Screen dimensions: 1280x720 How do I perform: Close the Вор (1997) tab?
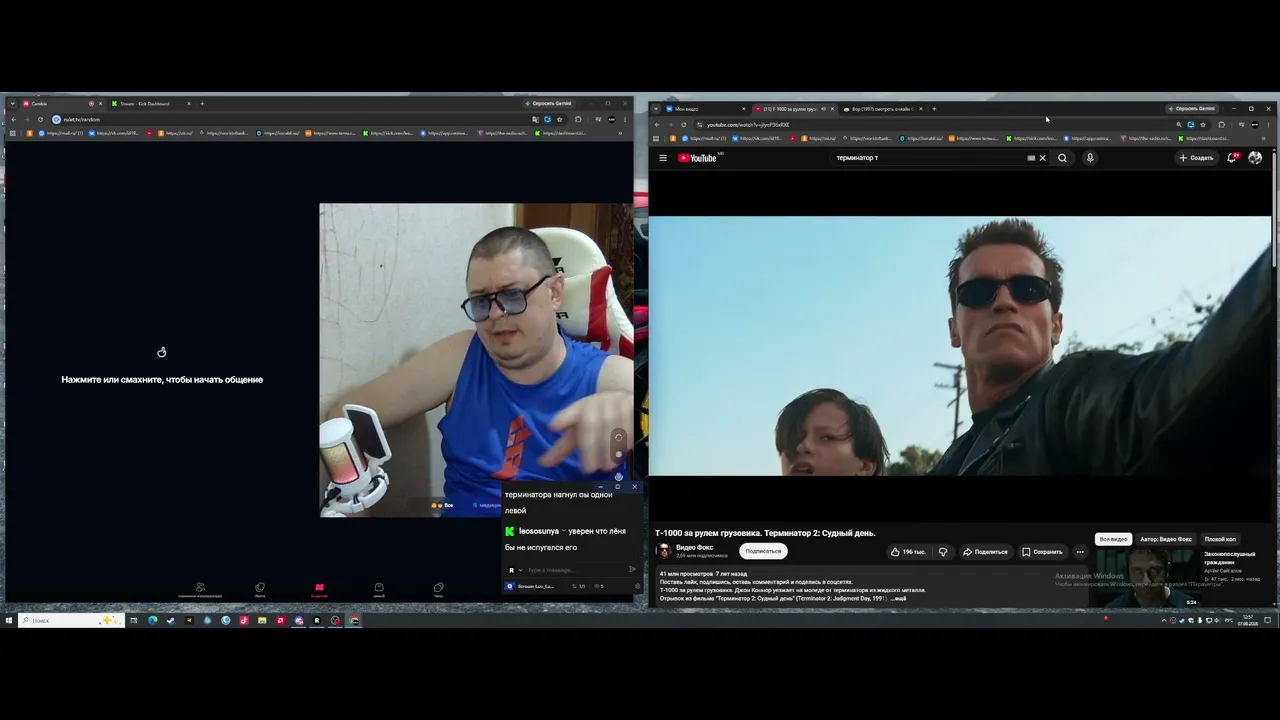coord(921,109)
